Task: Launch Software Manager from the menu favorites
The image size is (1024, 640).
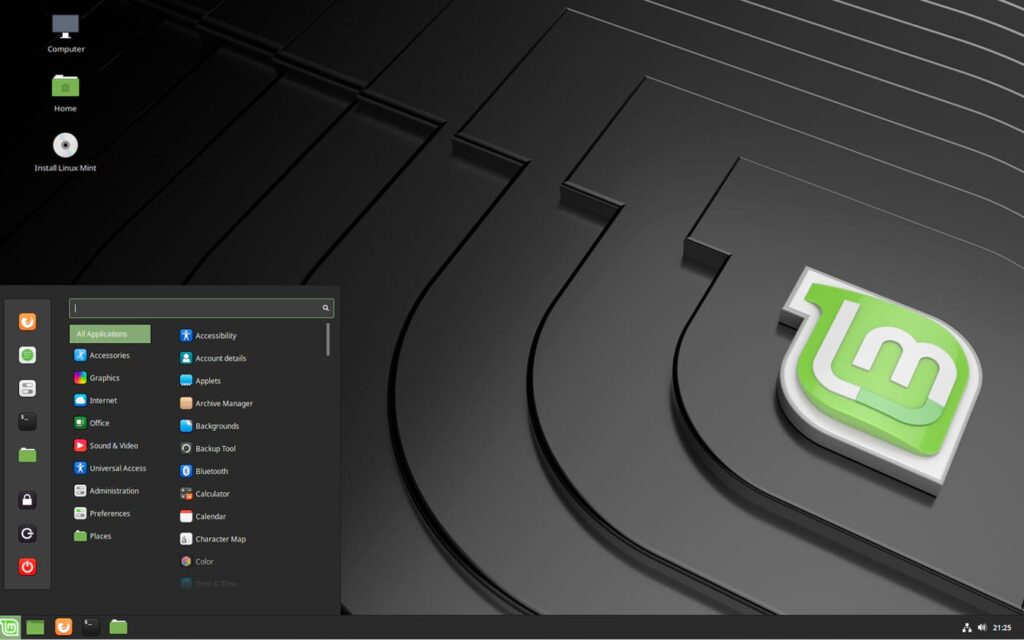Action: click(x=27, y=355)
